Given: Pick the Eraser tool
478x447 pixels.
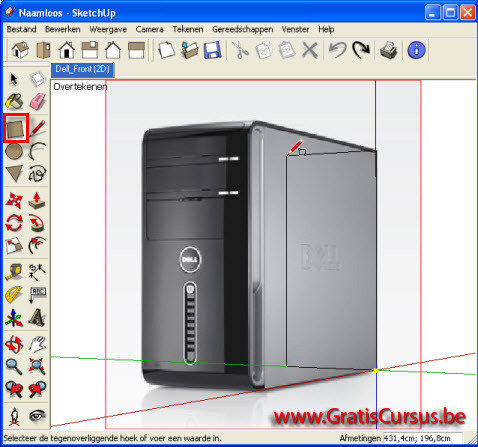Looking at the screenshot, I should tap(37, 101).
